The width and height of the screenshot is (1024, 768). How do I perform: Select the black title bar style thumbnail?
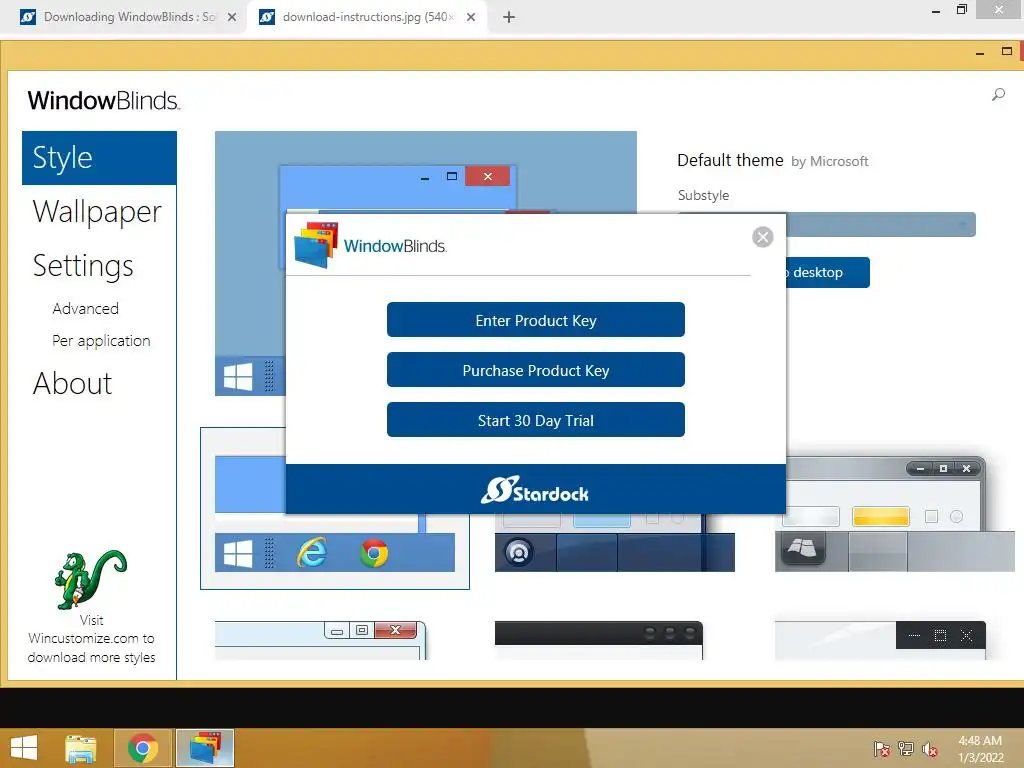pos(599,640)
